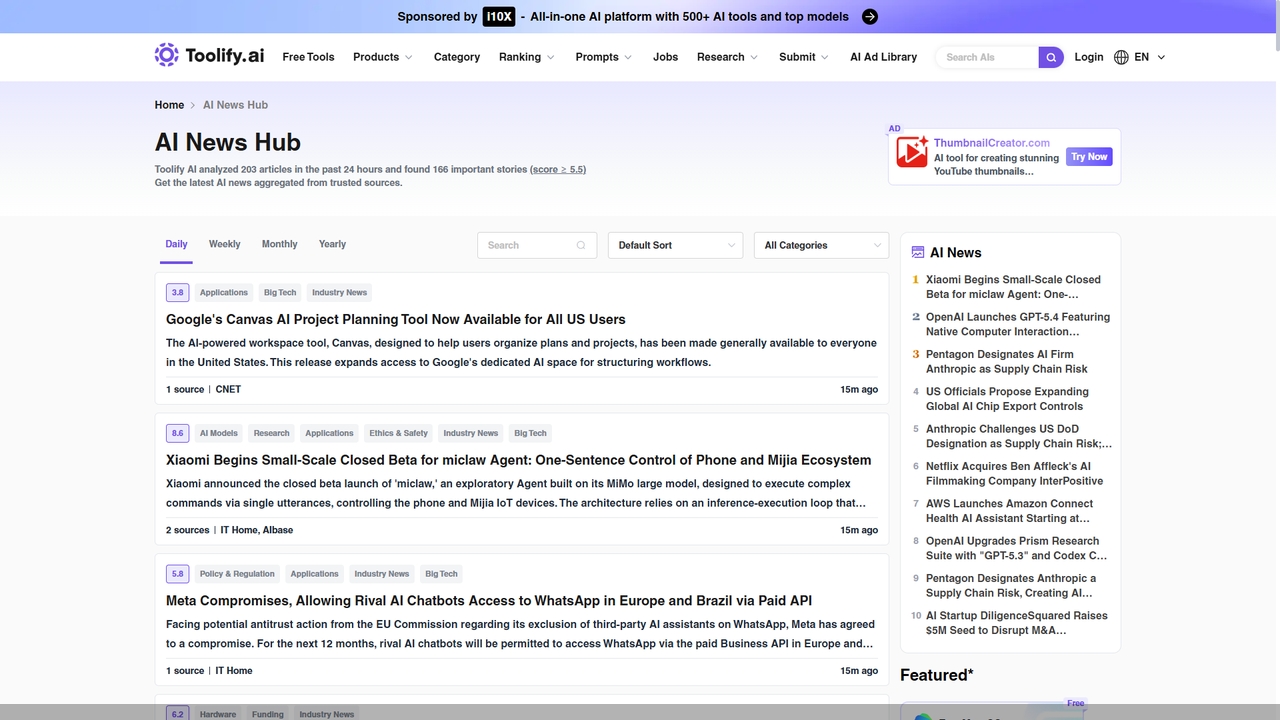
Task: Open Free Tools in the nav bar
Action: pyautogui.click(x=308, y=57)
